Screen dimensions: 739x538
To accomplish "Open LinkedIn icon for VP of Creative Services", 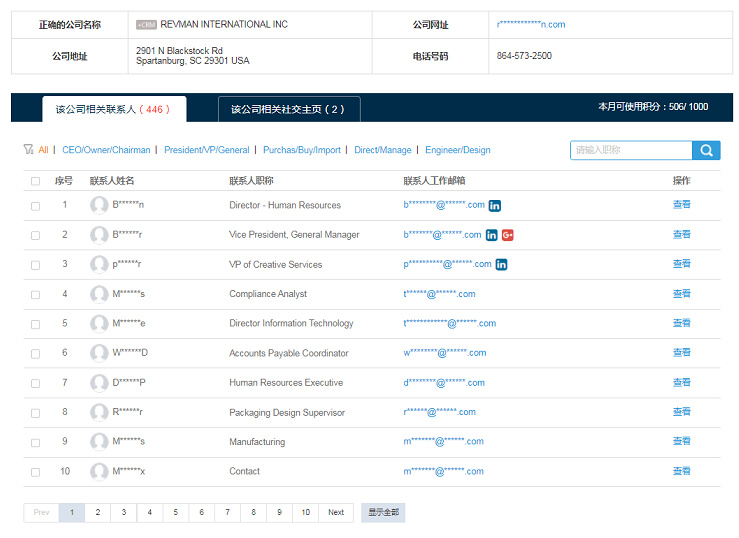I will point(501,265).
